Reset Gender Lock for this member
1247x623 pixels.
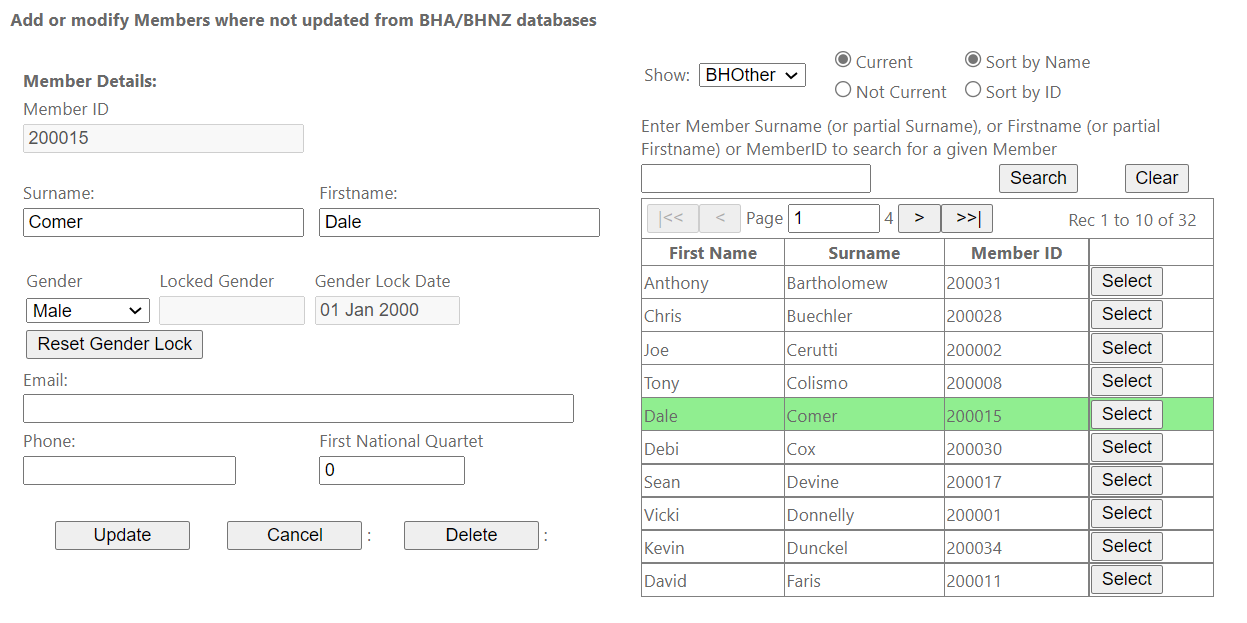coord(115,344)
